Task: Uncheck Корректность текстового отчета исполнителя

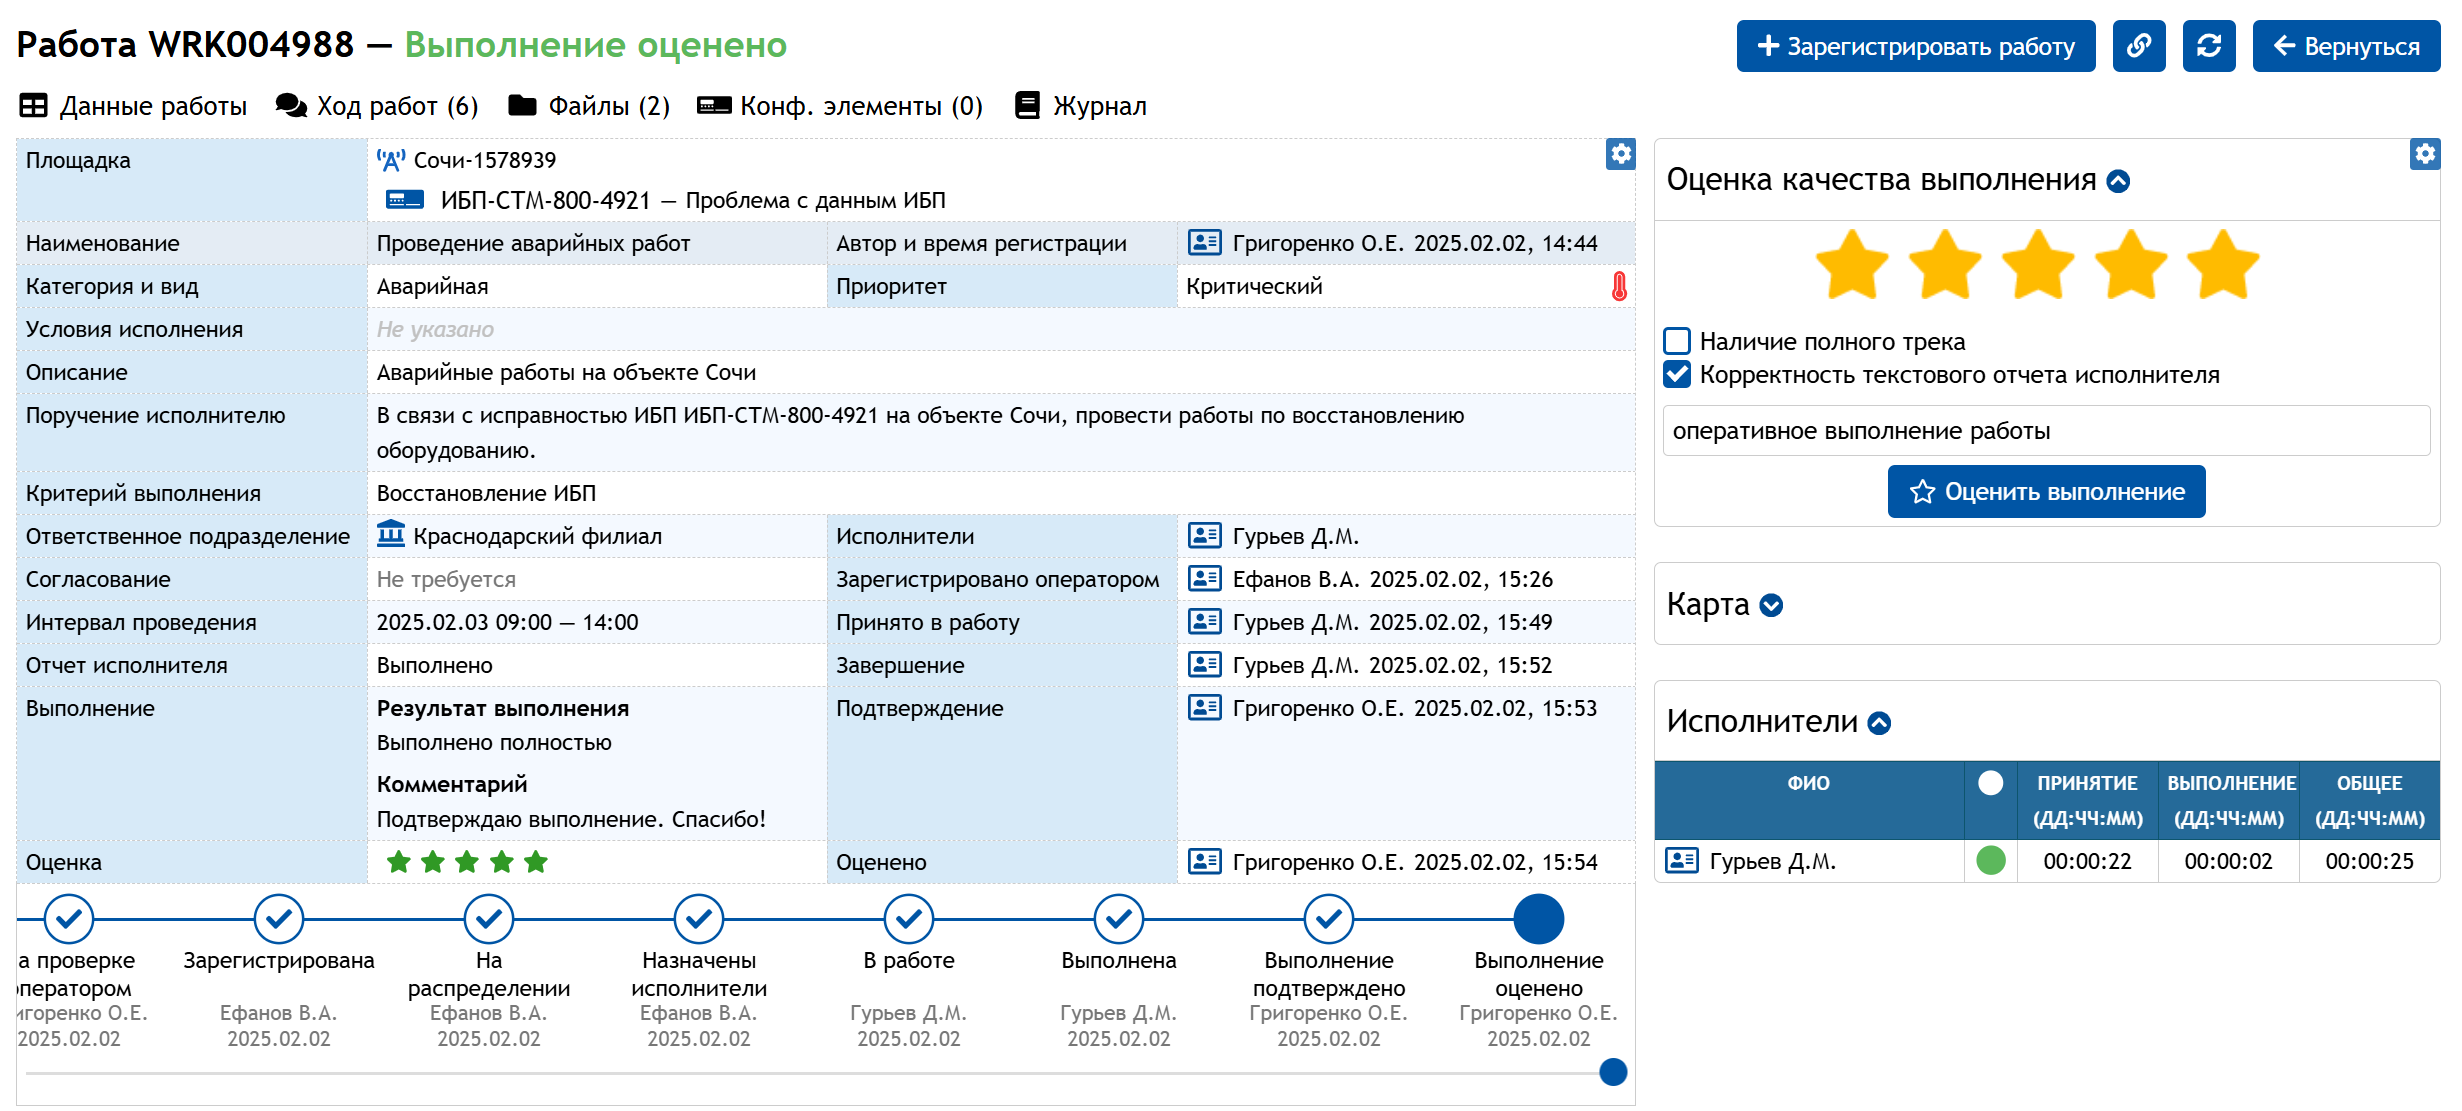Action: pyautogui.click(x=1677, y=375)
